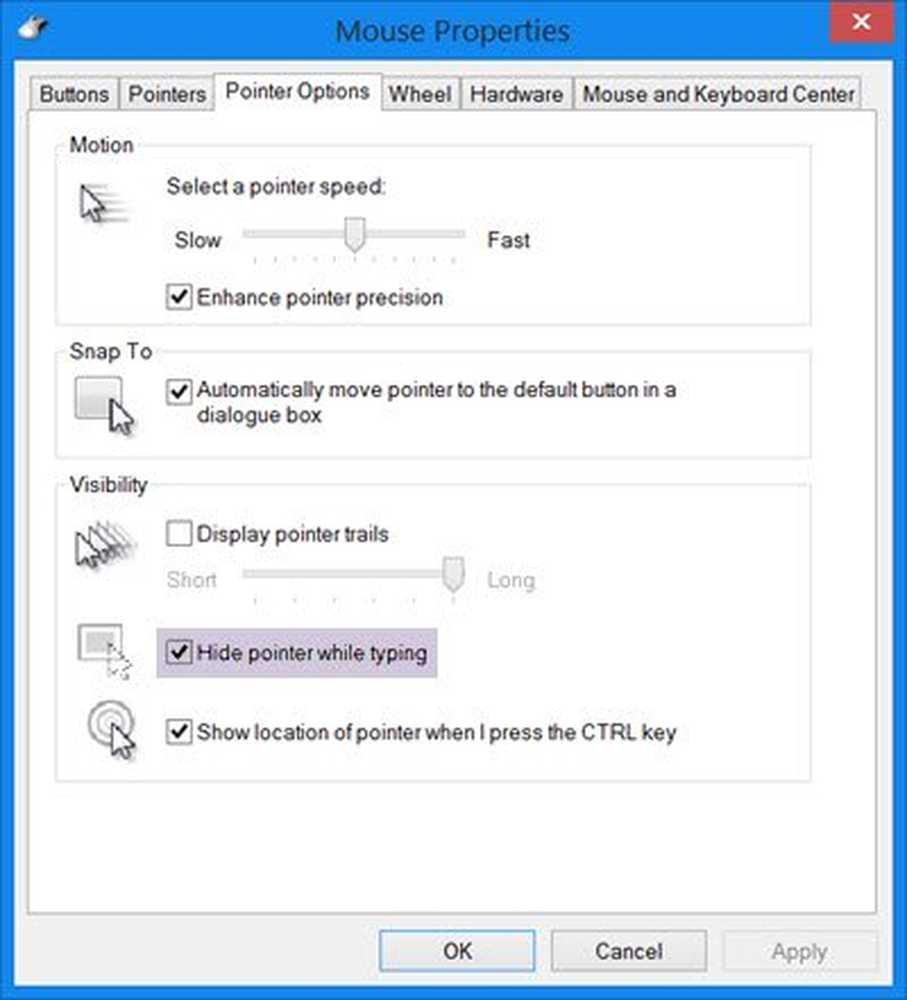Switch to the Buttons tab
907x1000 pixels.
[x=74, y=95]
